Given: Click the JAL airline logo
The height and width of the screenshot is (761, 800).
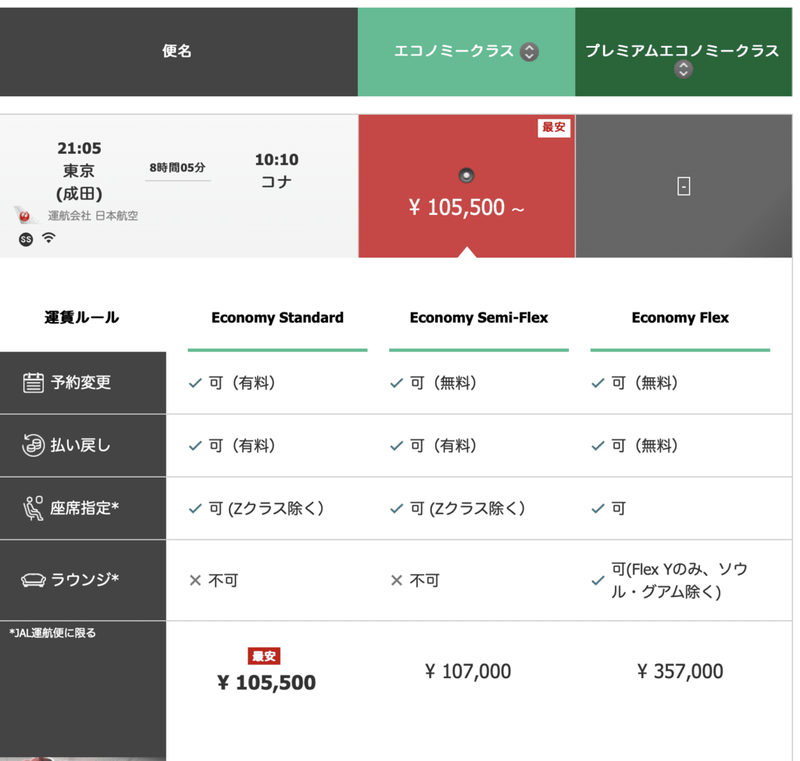Looking at the screenshot, I should [x=25, y=215].
